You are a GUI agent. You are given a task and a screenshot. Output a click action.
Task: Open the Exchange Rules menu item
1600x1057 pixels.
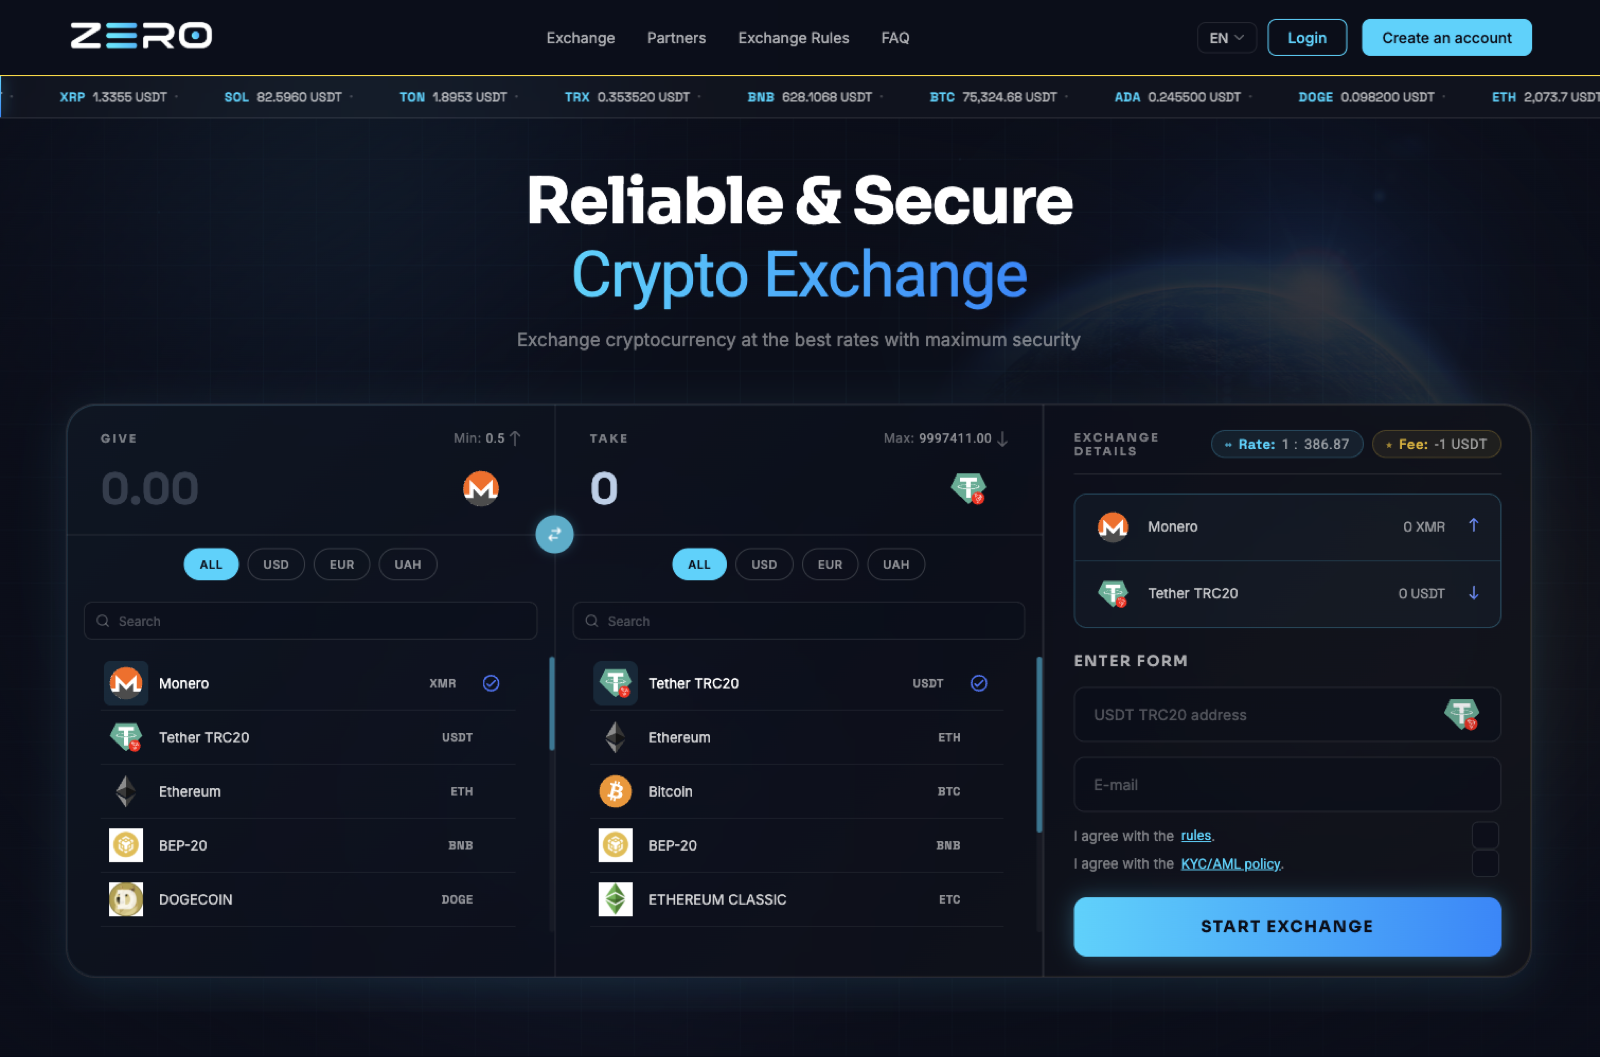pyautogui.click(x=794, y=38)
